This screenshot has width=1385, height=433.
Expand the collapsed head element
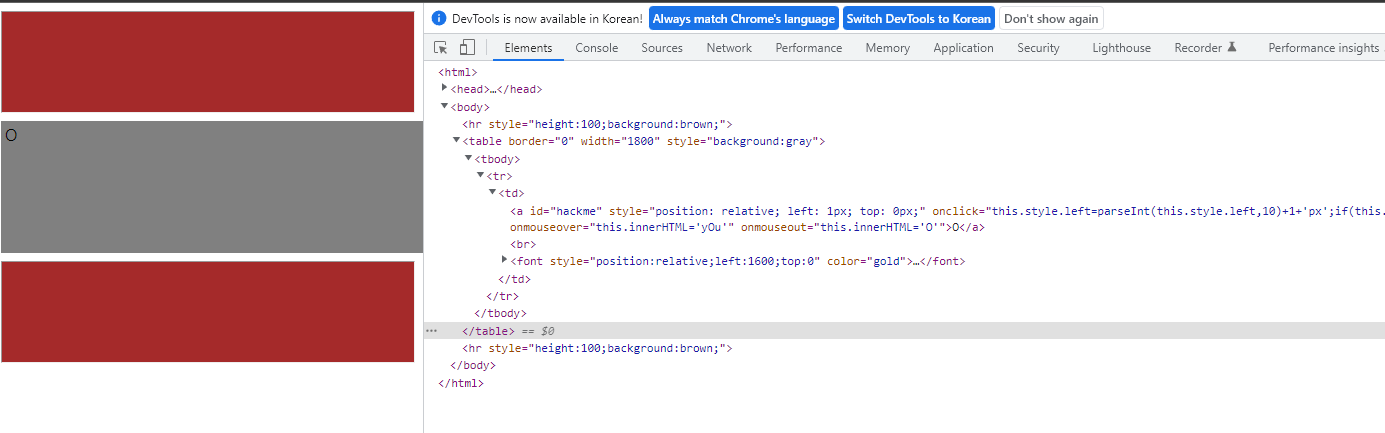pyautogui.click(x=445, y=88)
